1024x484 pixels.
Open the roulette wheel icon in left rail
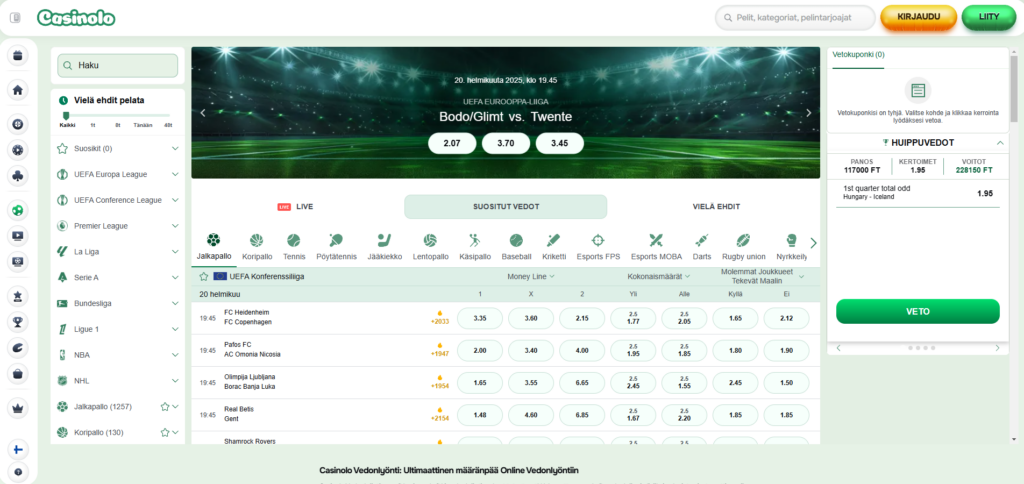tap(18, 123)
